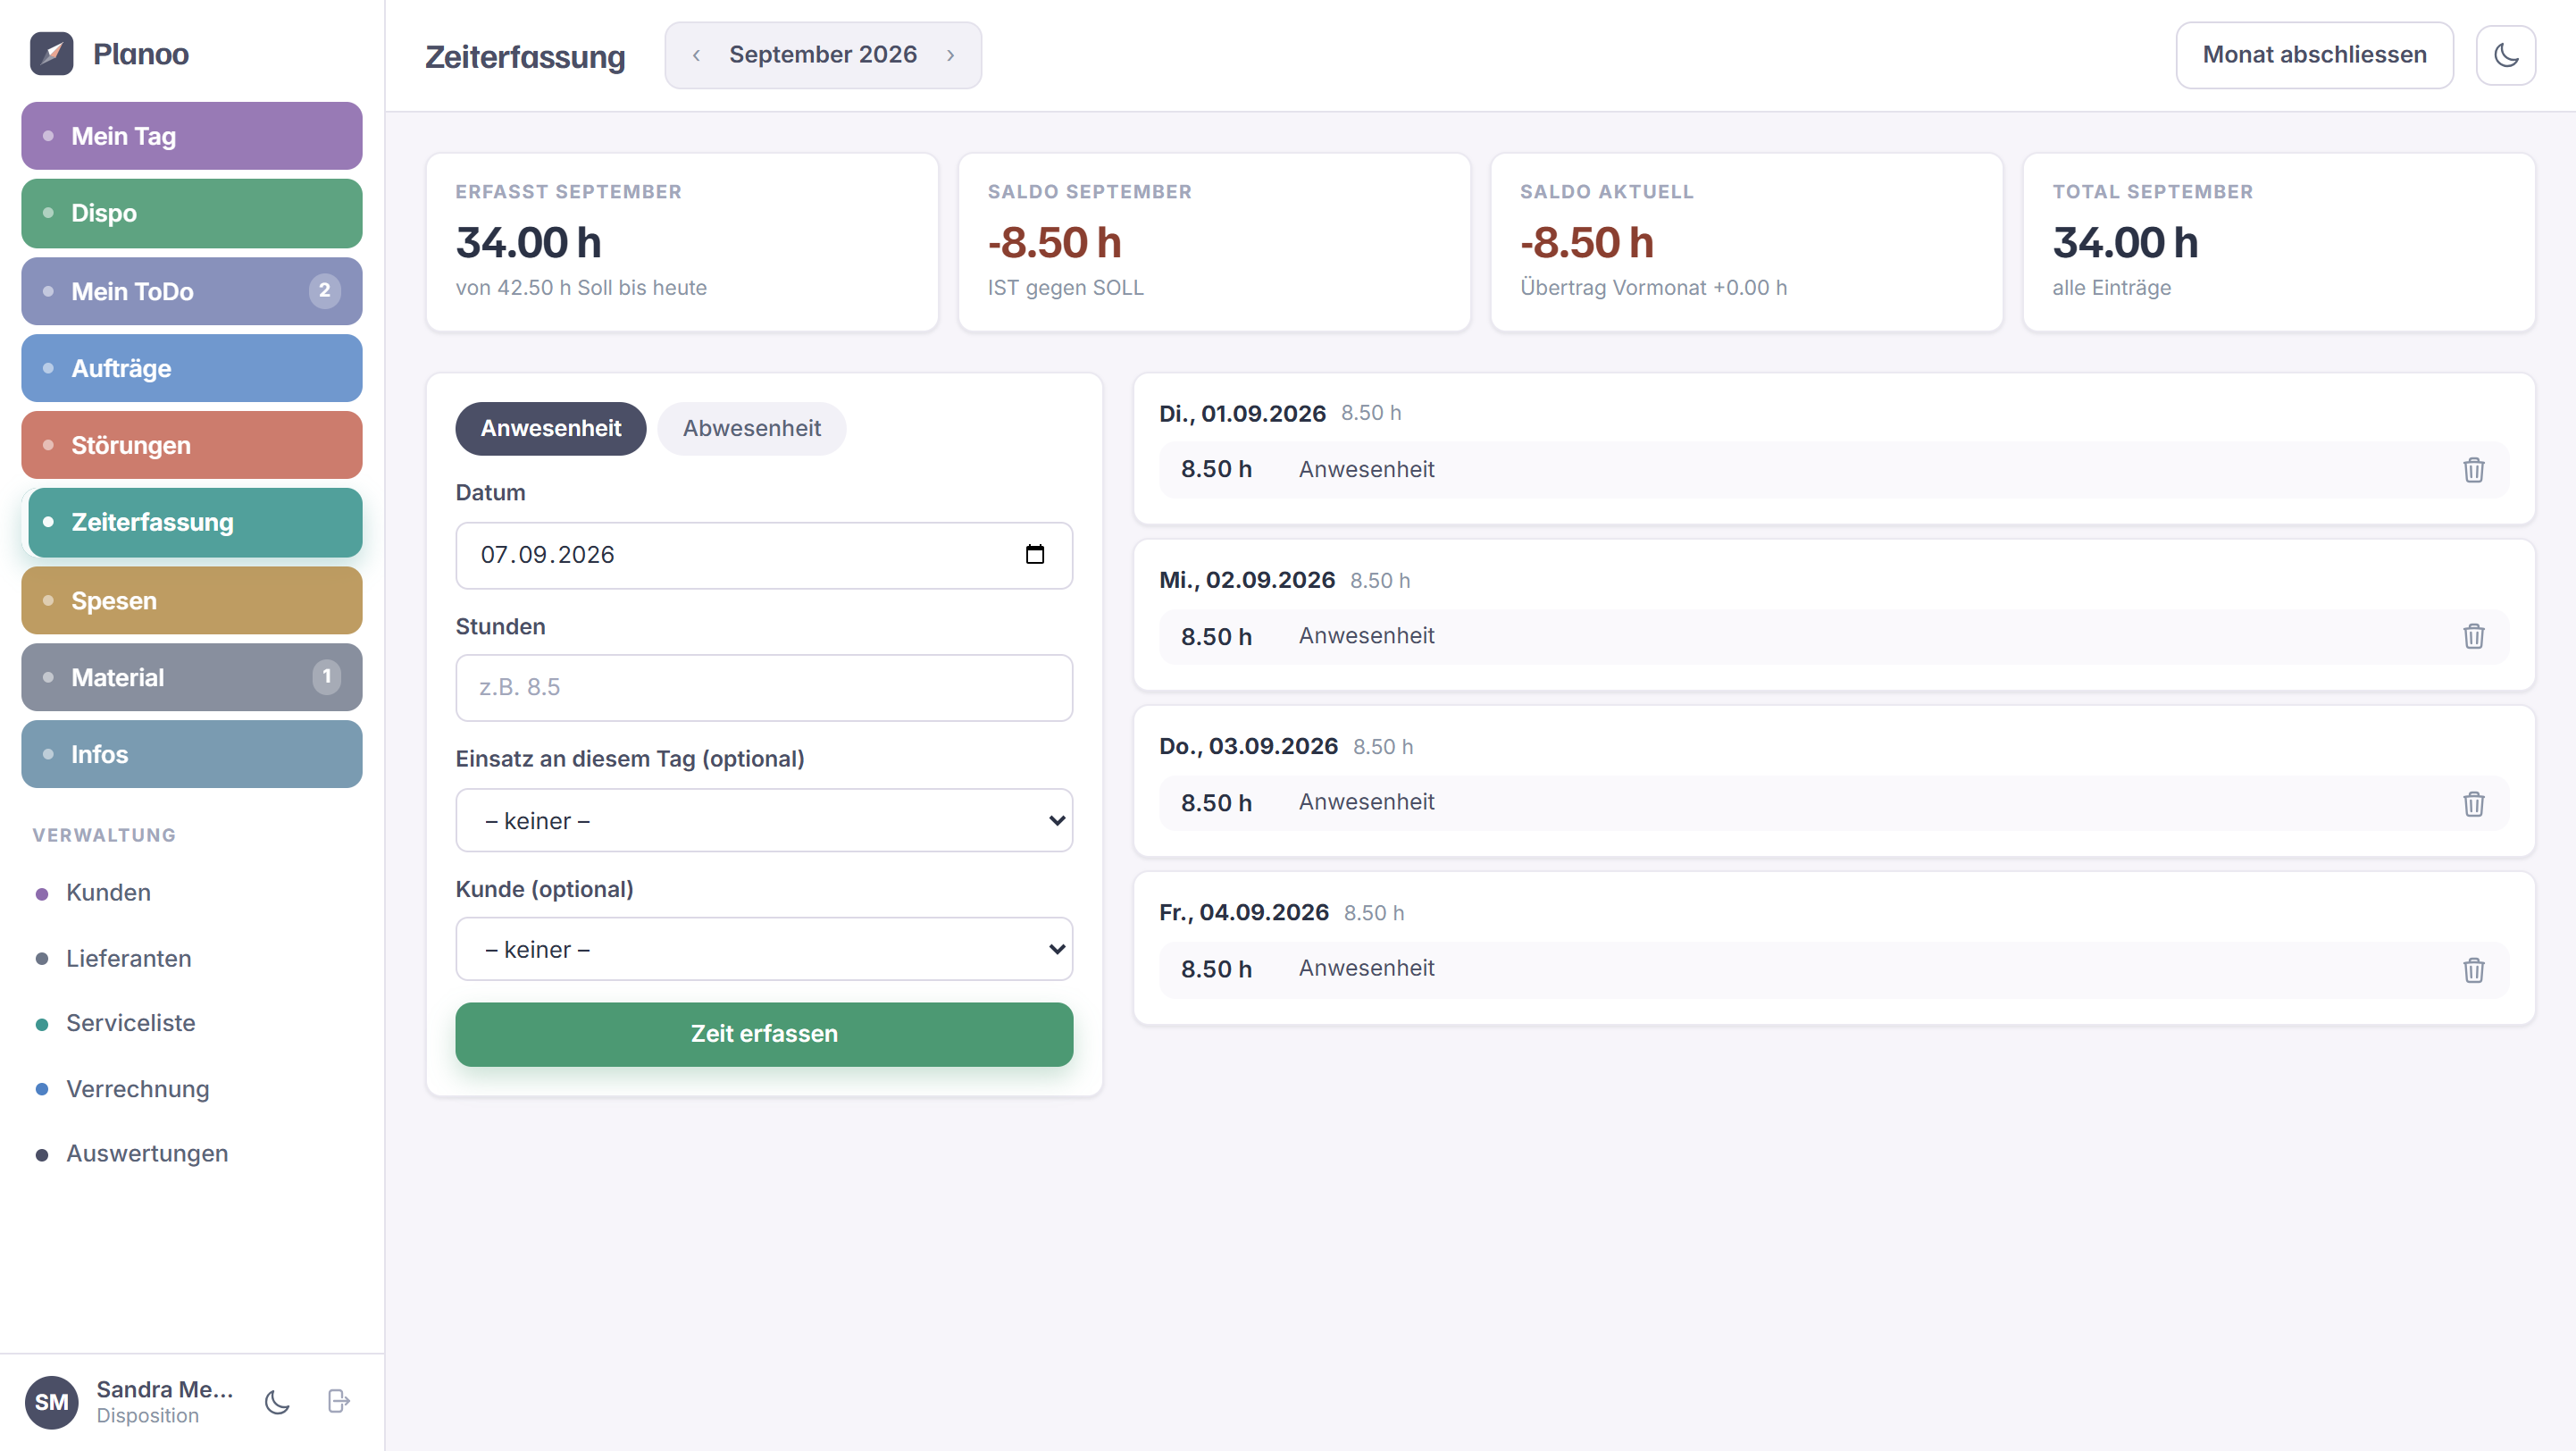The width and height of the screenshot is (2576, 1451).
Task: Delete the 03.09.2026 Anwesenheit entry
Action: tap(2473, 804)
